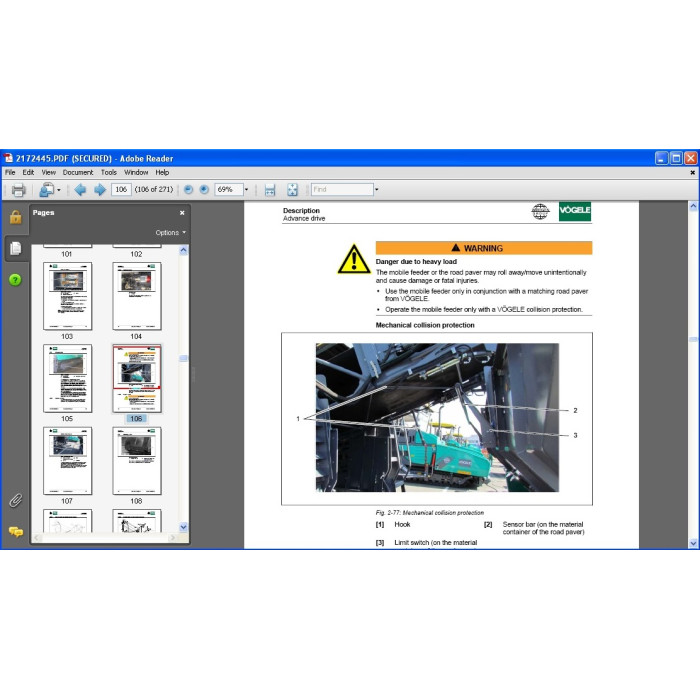Viewport: 700px width, 700px height.
Task: Go to previous page with left arrow
Action: click(80, 190)
